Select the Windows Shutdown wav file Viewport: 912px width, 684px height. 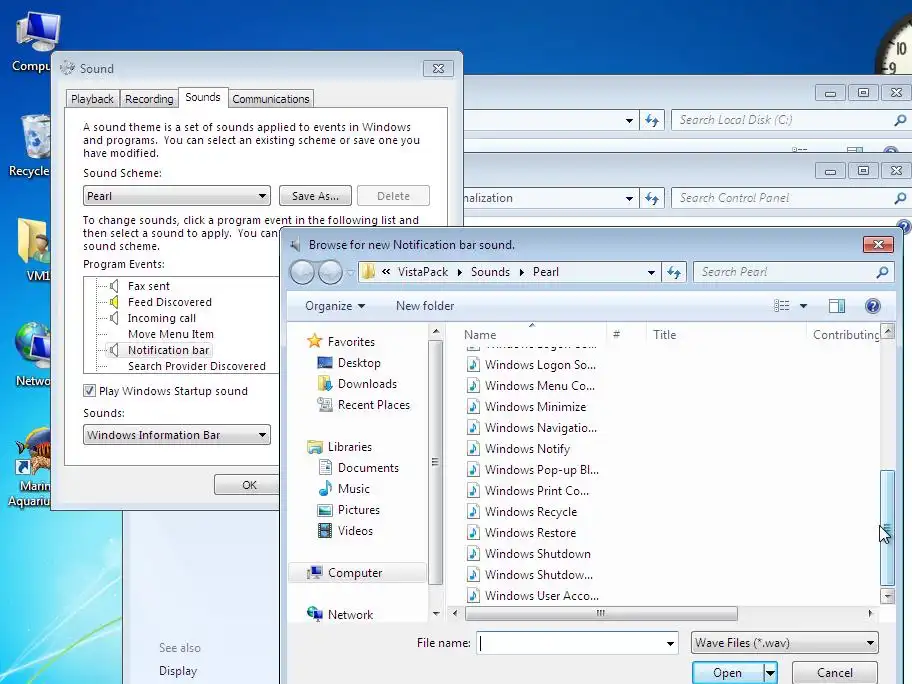(529, 554)
